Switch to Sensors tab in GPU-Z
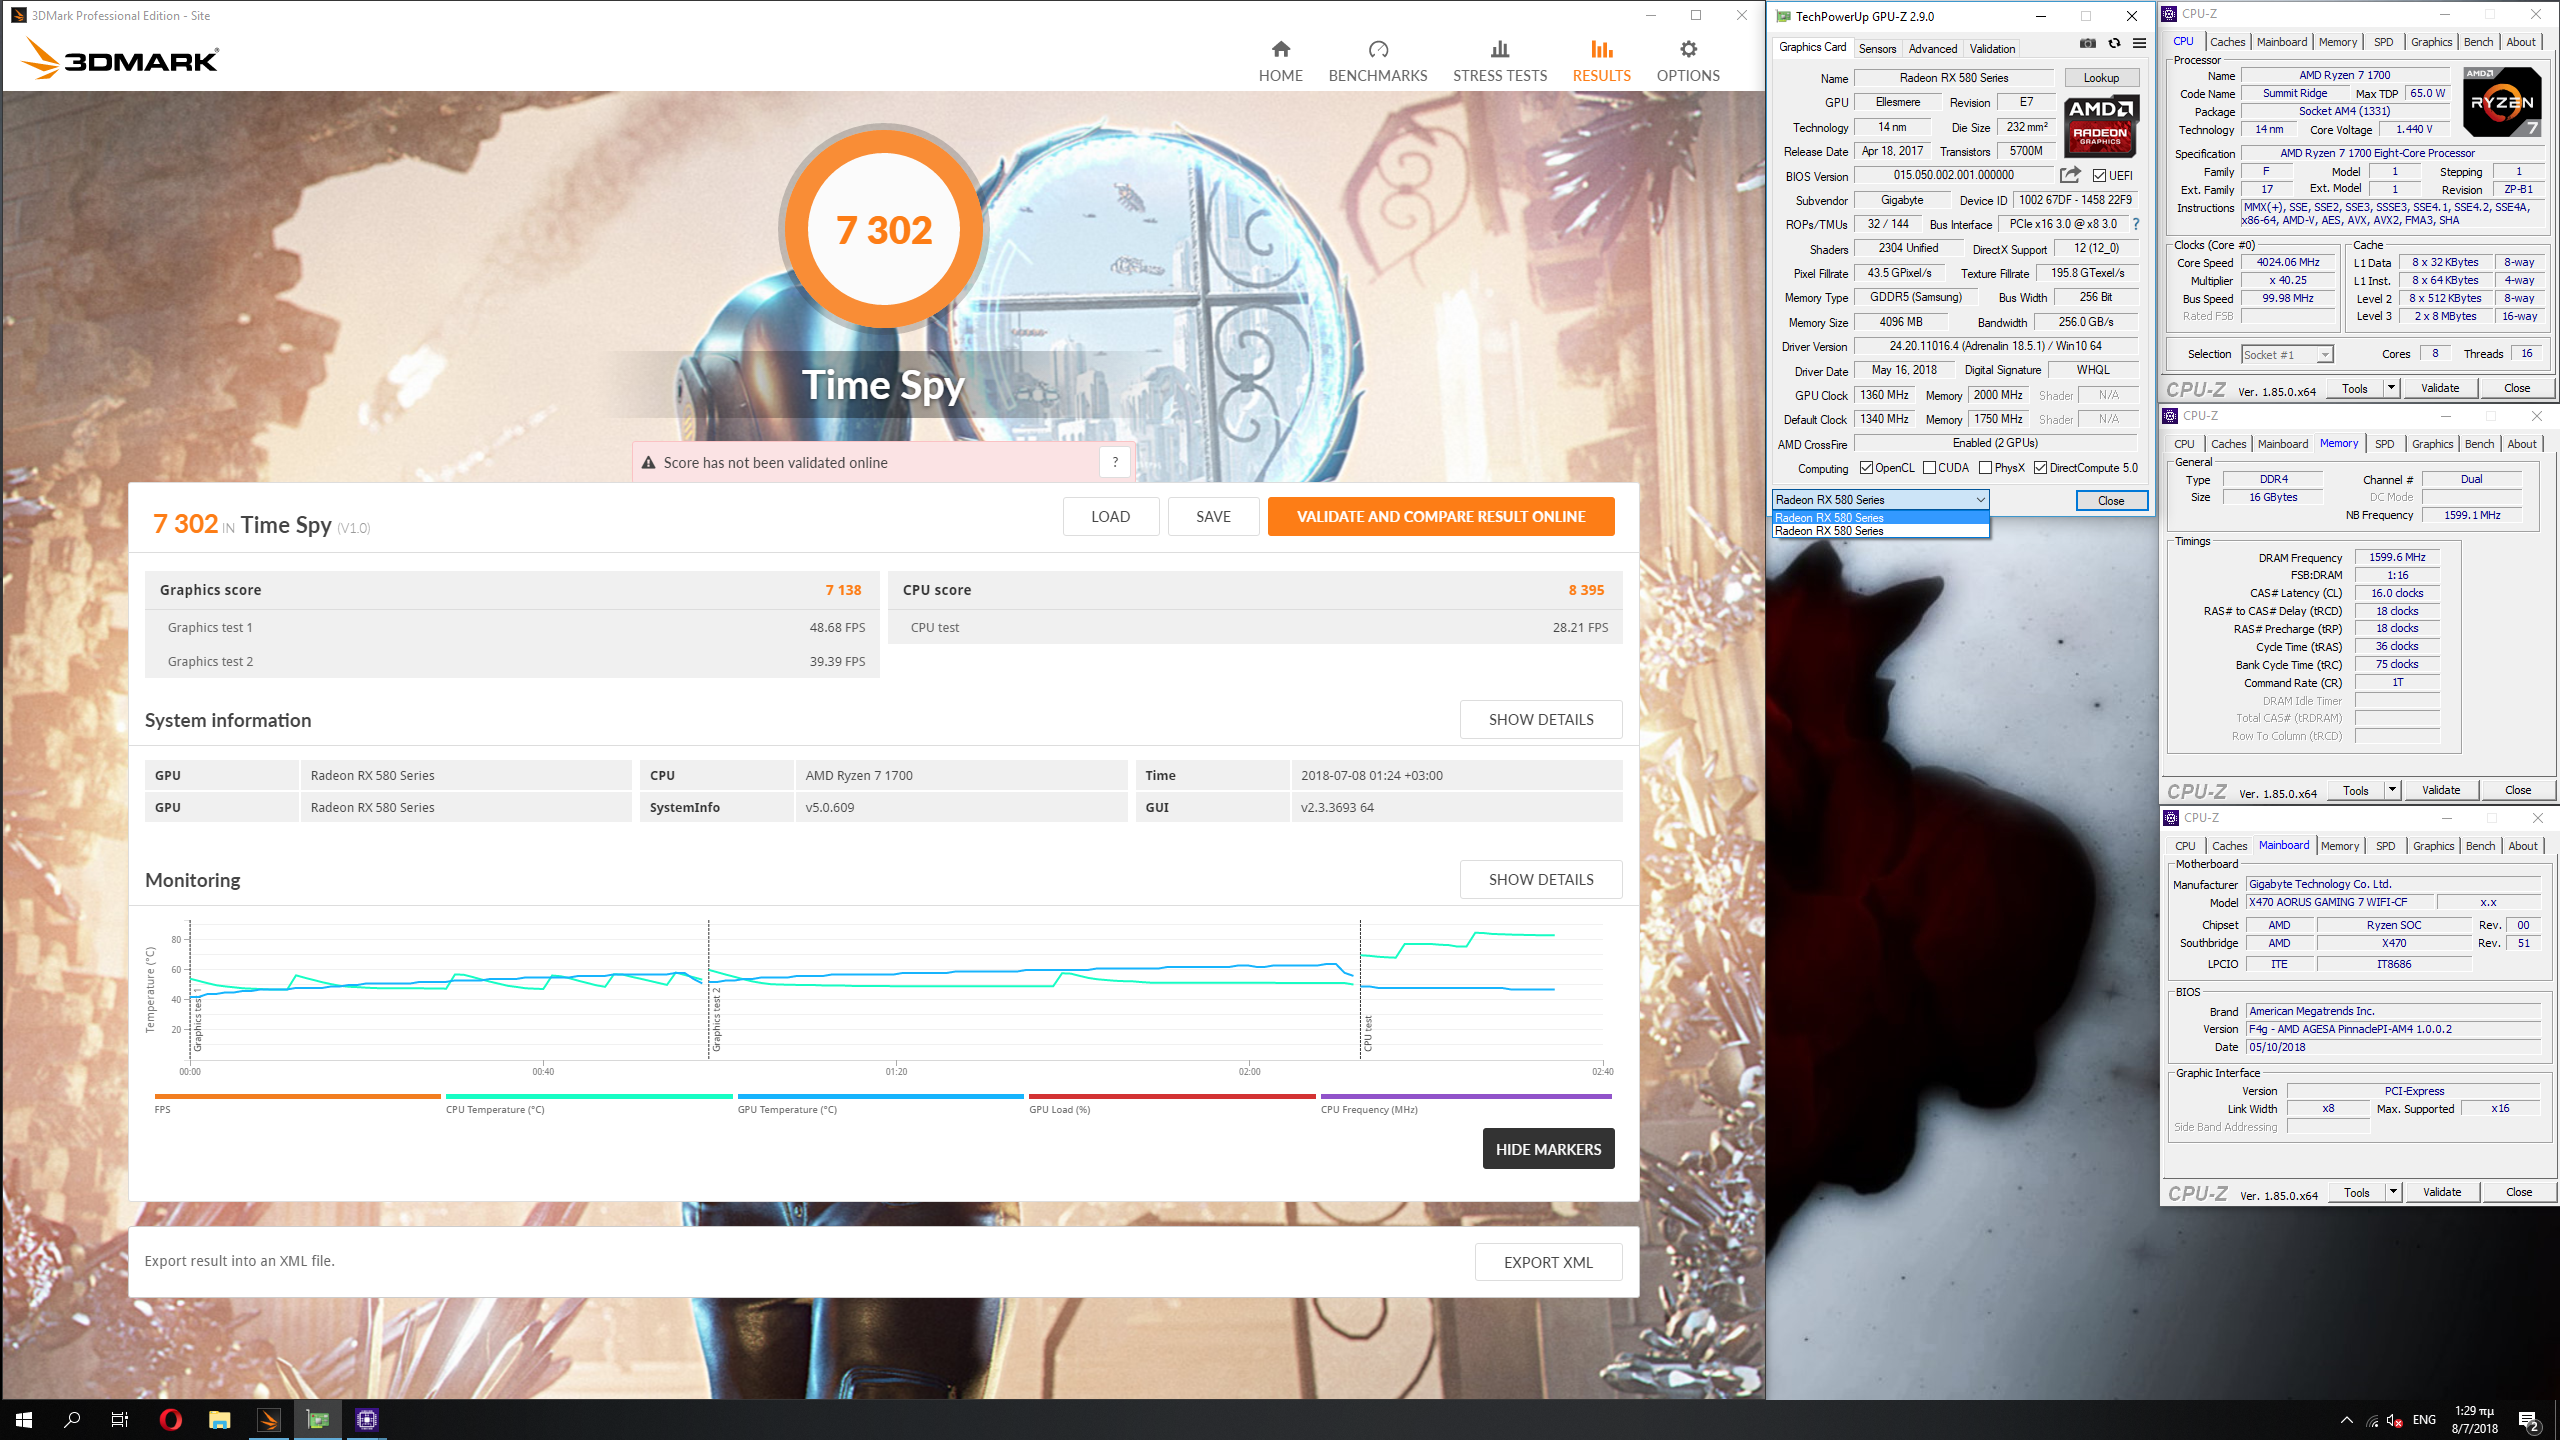2560x1440 pixels. click(x=1877, y=48)
